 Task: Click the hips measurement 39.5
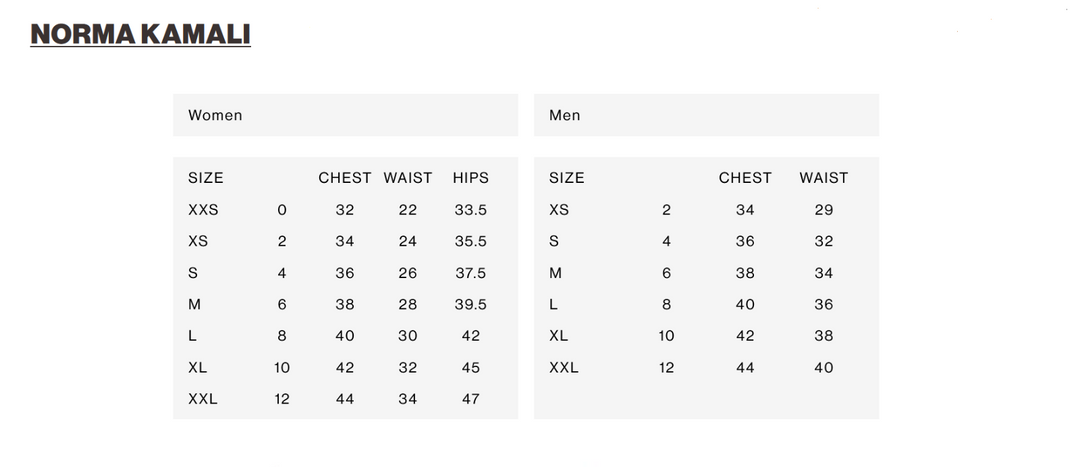[x=470, y=304]
